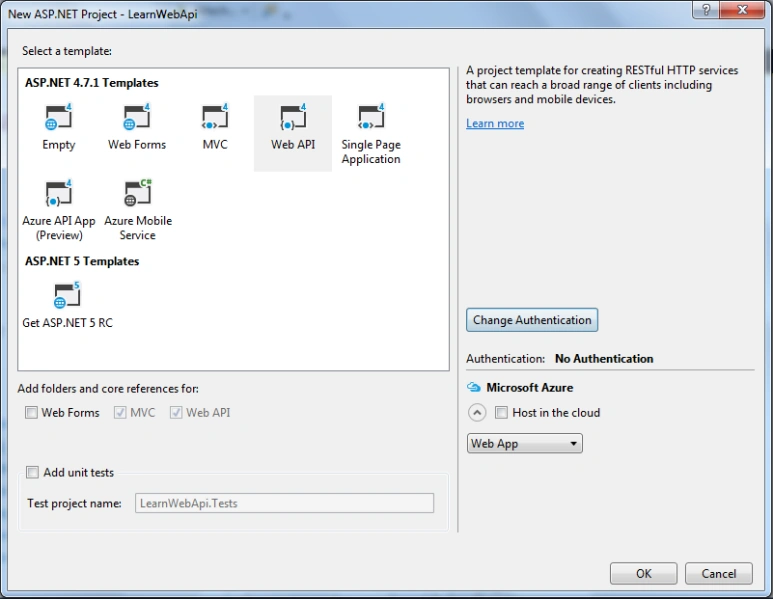Check the Host in the cloud option
The image size is (773, 600).
[501, 413]
